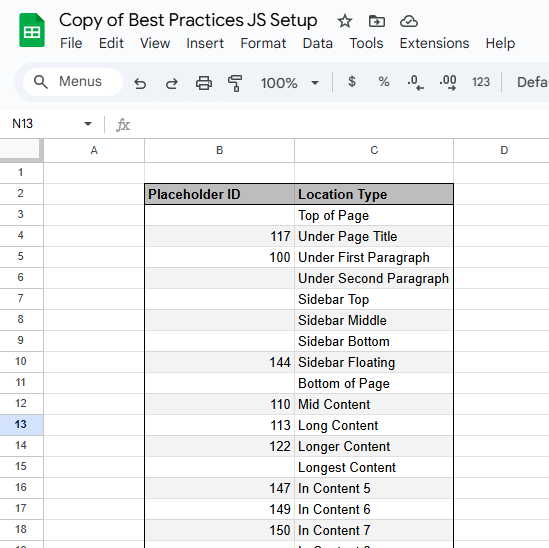549x548 pixels.
Task: Open the Extensions menu
Action: click(x=434, y=43)
